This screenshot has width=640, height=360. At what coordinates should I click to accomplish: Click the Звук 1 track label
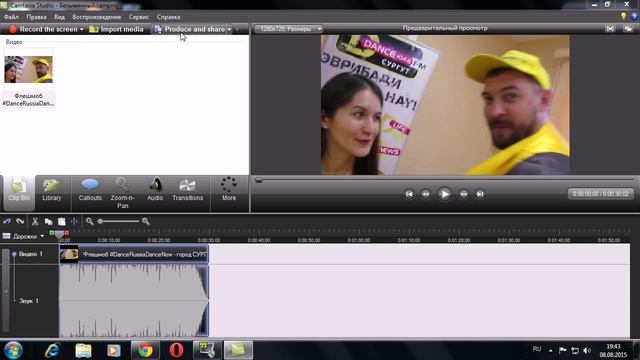pyautogui.click(x=29, y=301)
